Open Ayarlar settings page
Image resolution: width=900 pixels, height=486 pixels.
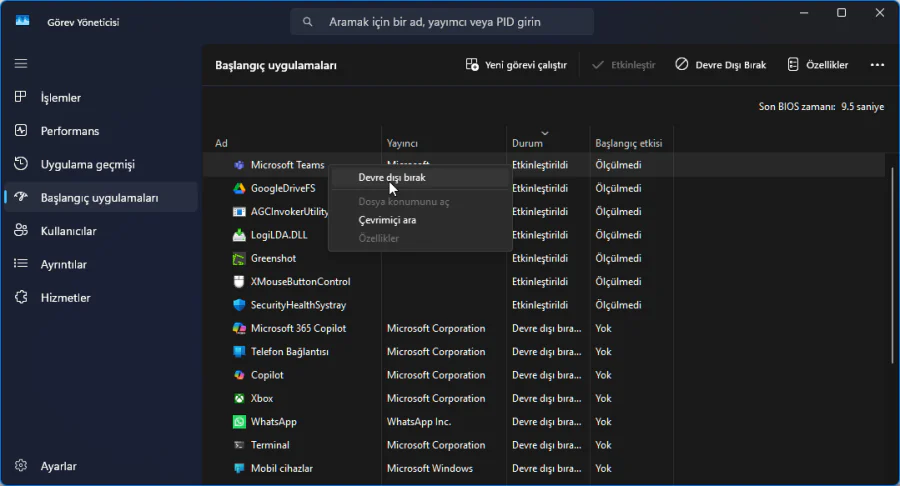(x=101, y=466)
